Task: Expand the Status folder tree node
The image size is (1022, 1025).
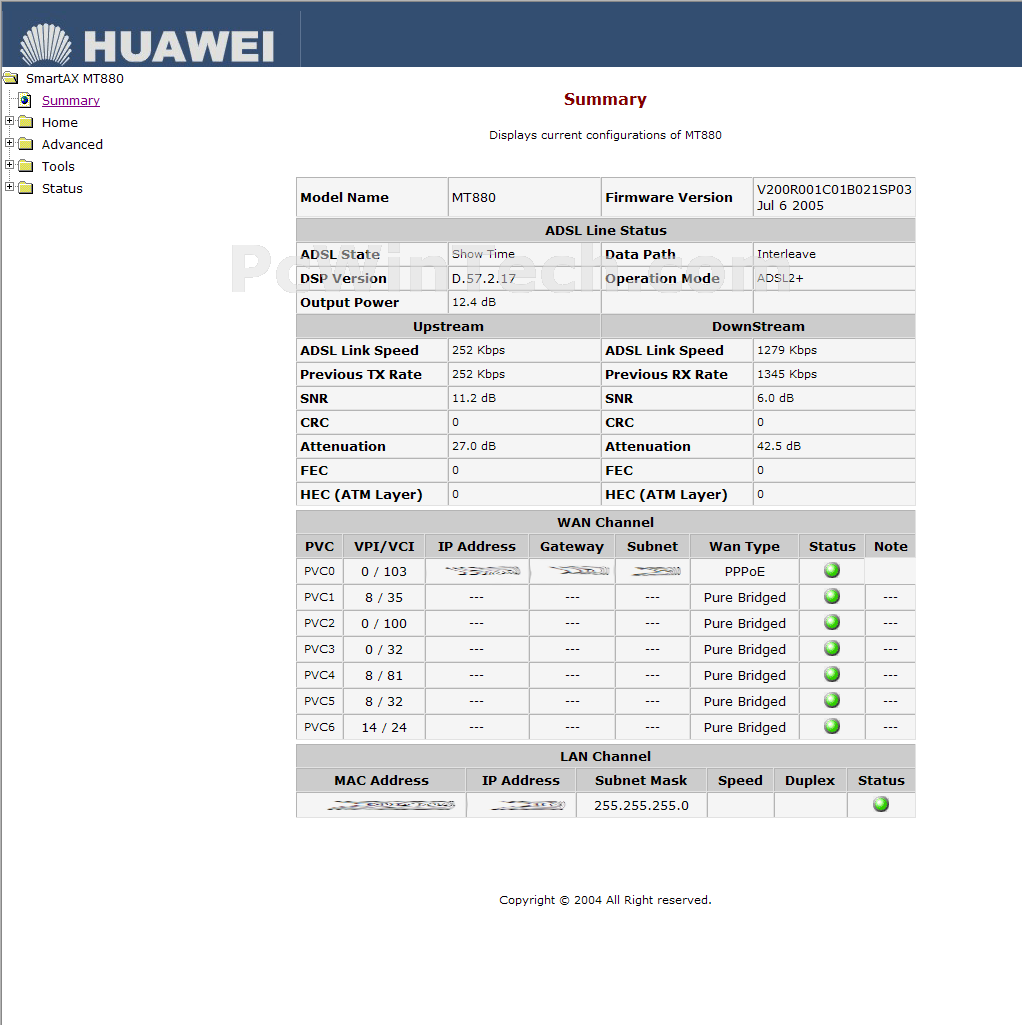Action: 9,186
